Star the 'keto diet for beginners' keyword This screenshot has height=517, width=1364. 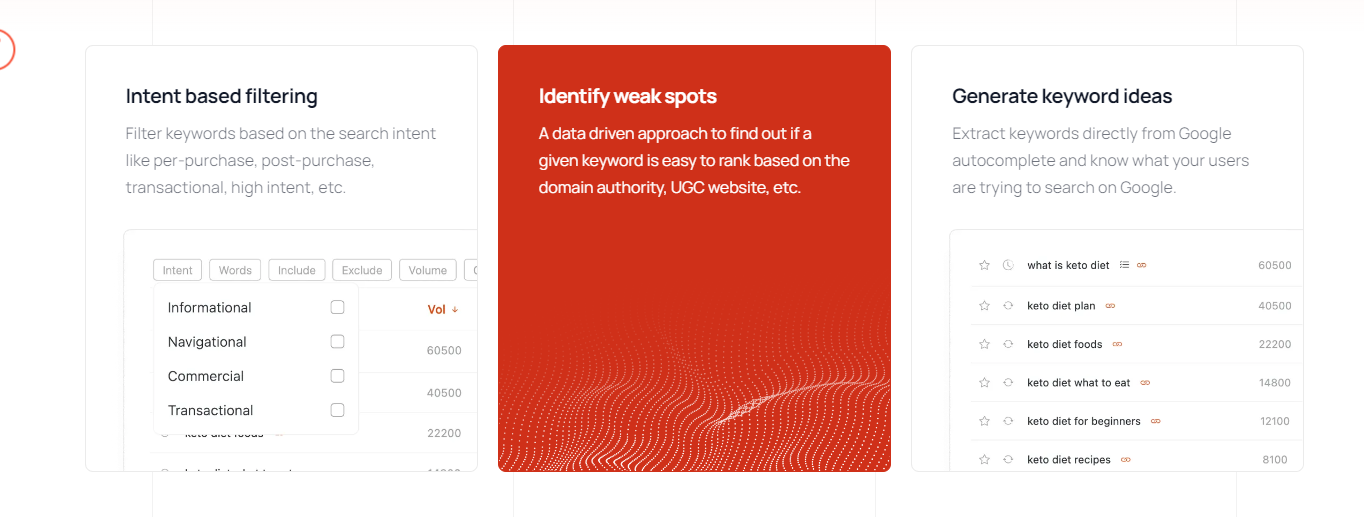(984, 422)
